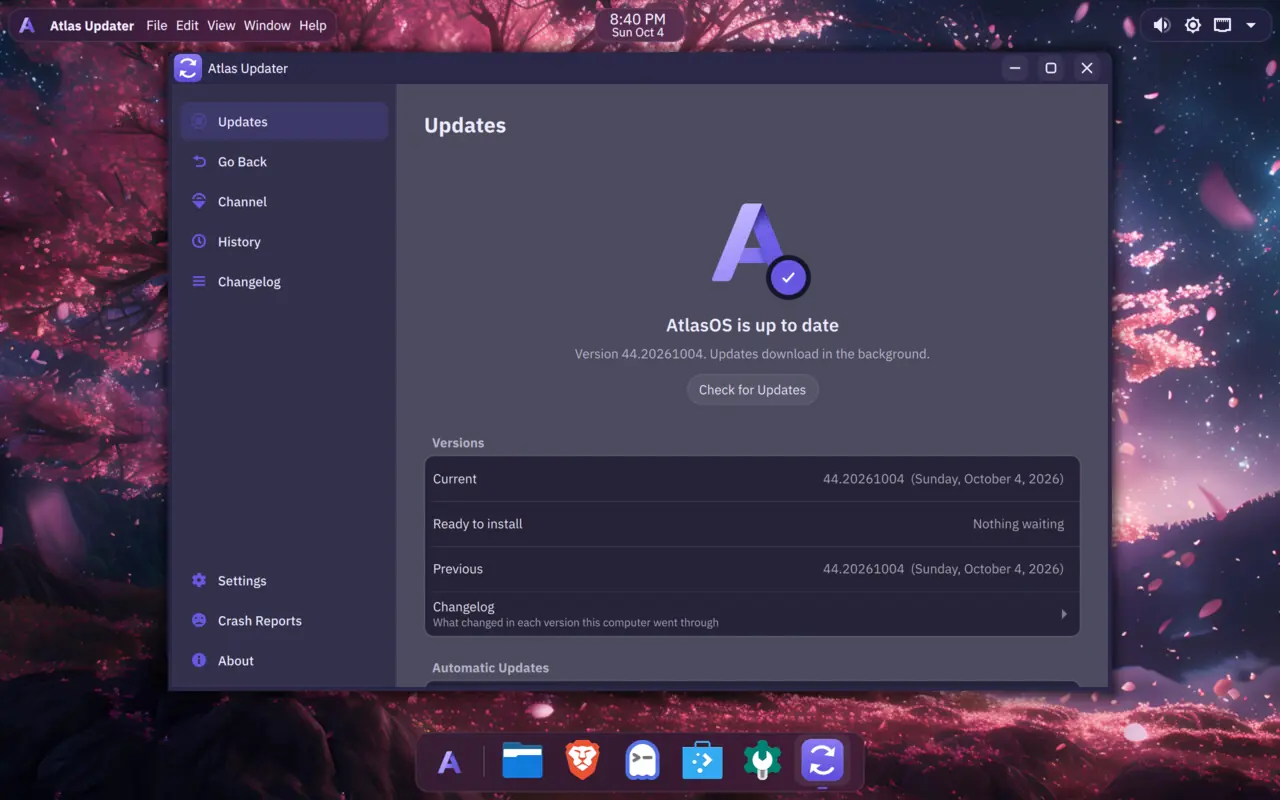1280x800 pixels.
Task: Open the green gear wrench tool in dock
Action: click(762, 761)
